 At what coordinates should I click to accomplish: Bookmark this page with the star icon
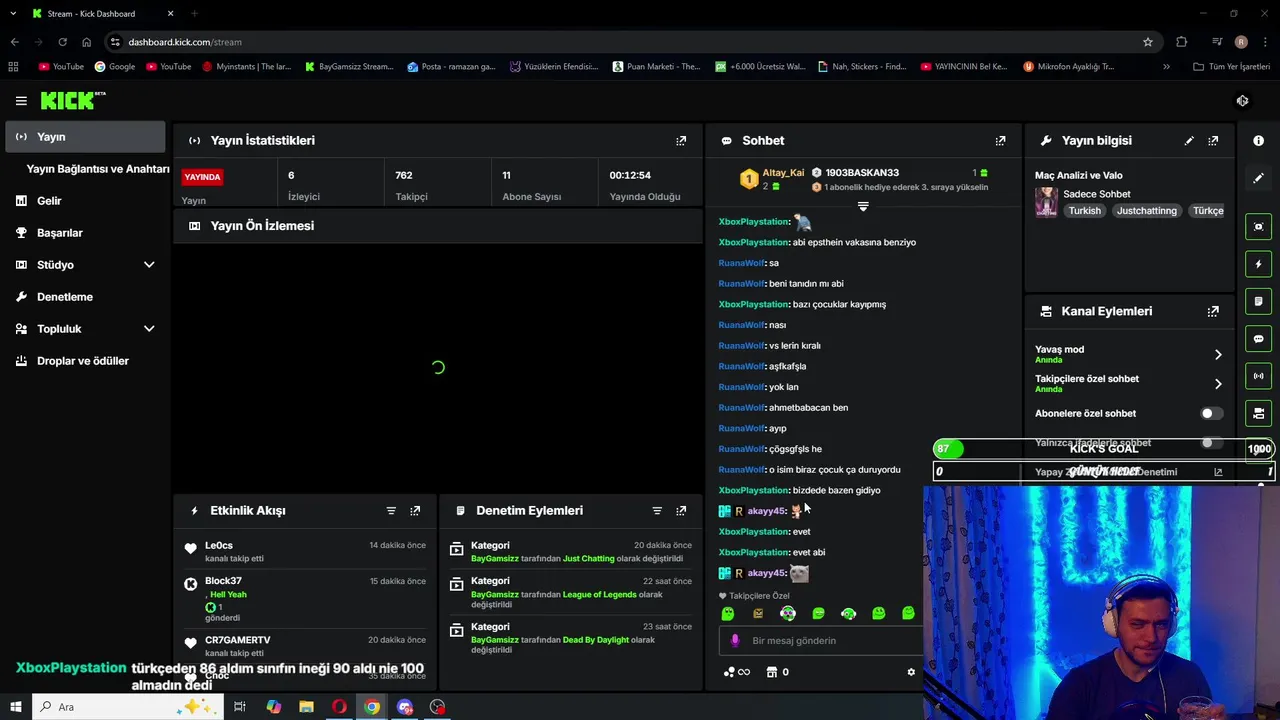(x=1148, y=42)
